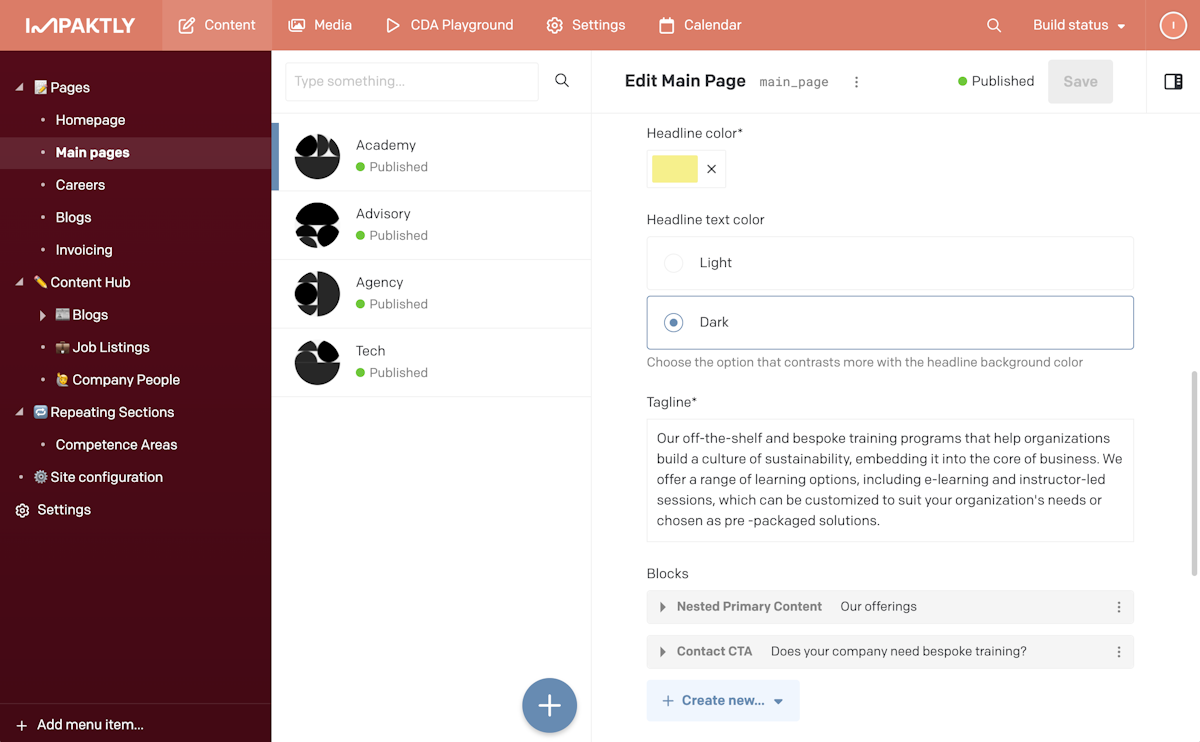Open the three-dot menu beside main_page
The height and width of the screenshot is (742, 1200).
857,82
